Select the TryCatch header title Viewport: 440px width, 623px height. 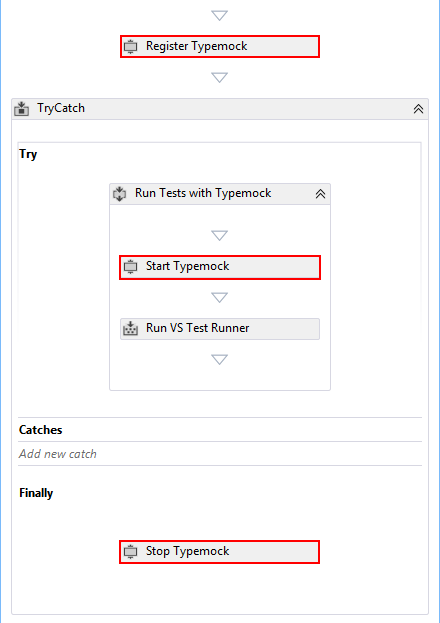(61, 108)
